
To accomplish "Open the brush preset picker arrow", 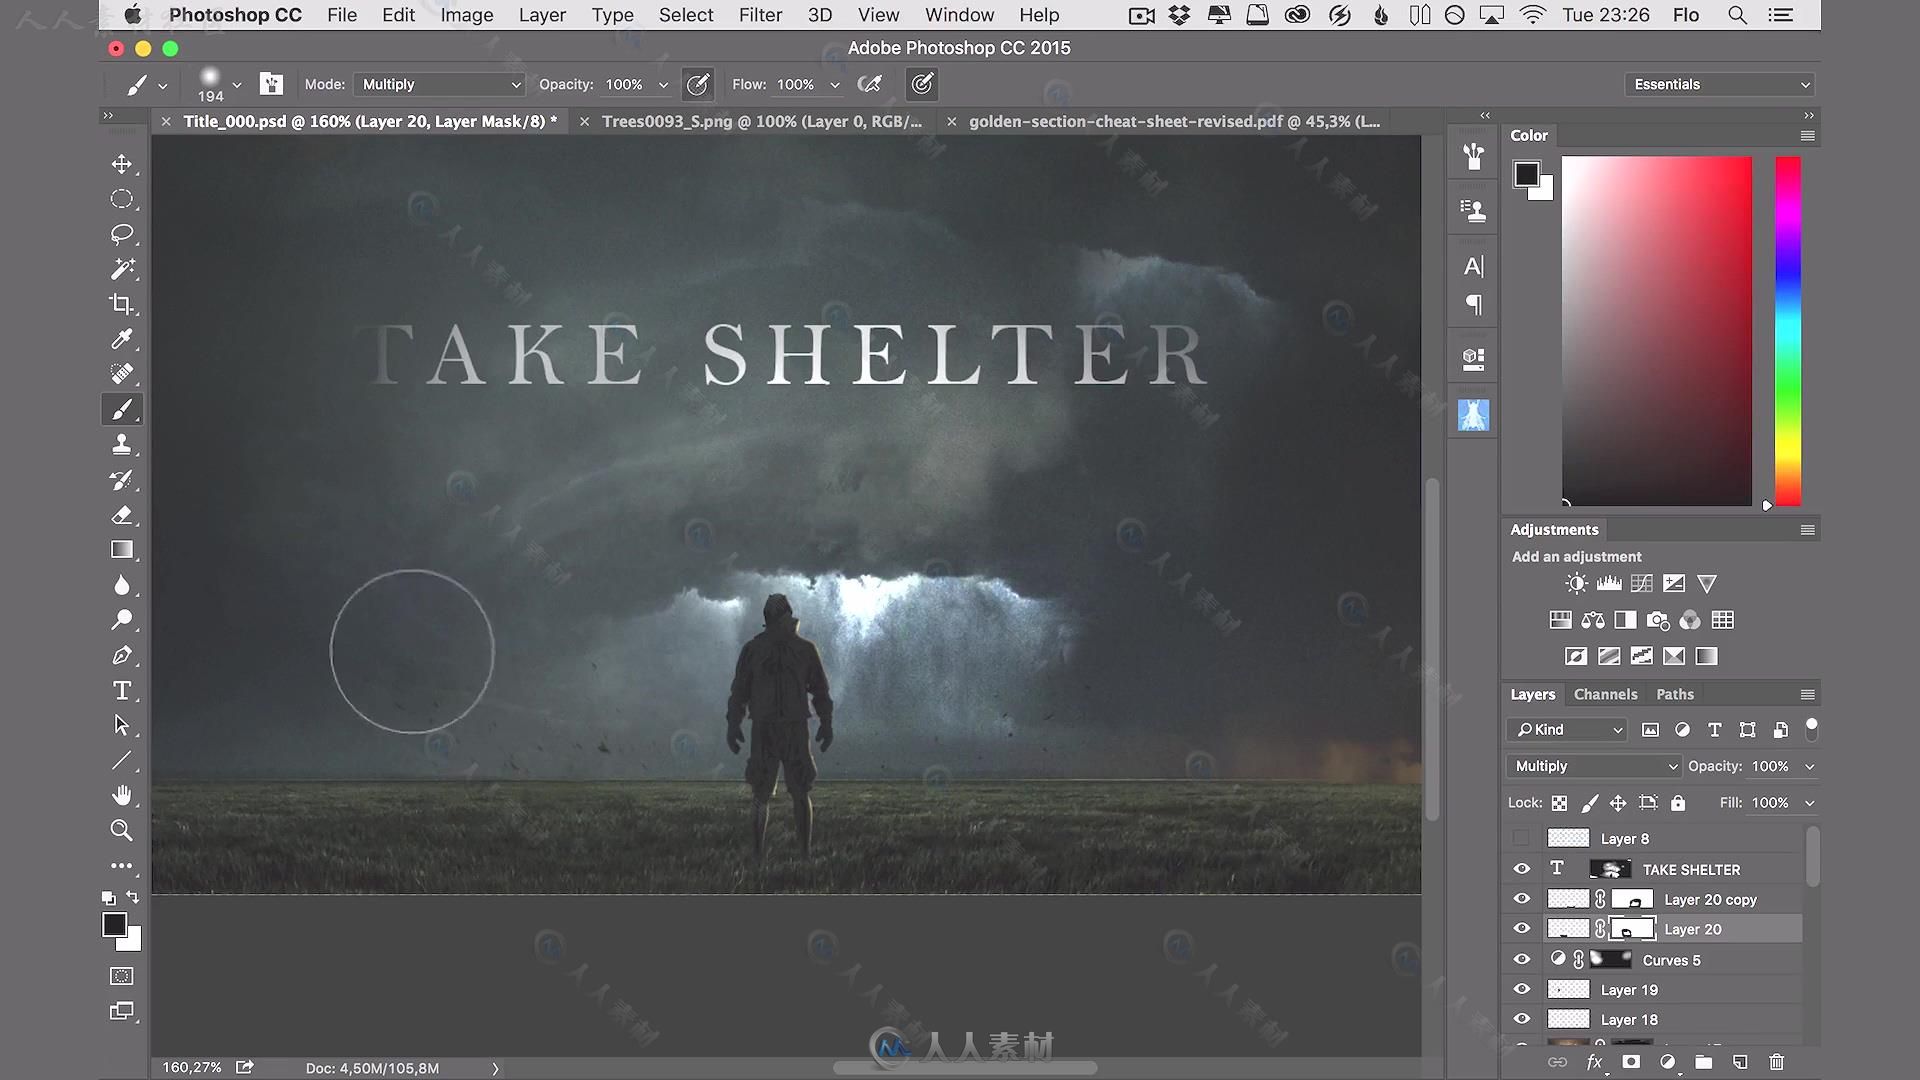I will (x=237, y=85).
